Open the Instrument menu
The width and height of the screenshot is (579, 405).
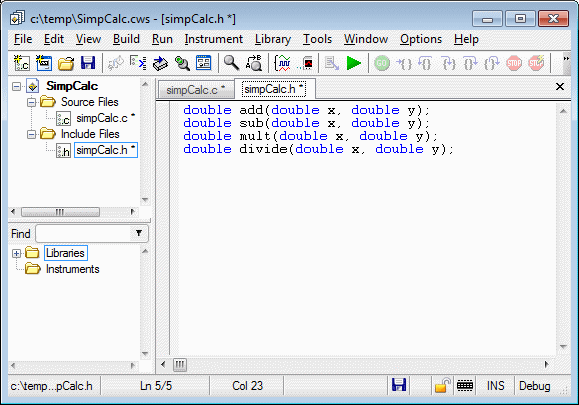pos(213,39)
